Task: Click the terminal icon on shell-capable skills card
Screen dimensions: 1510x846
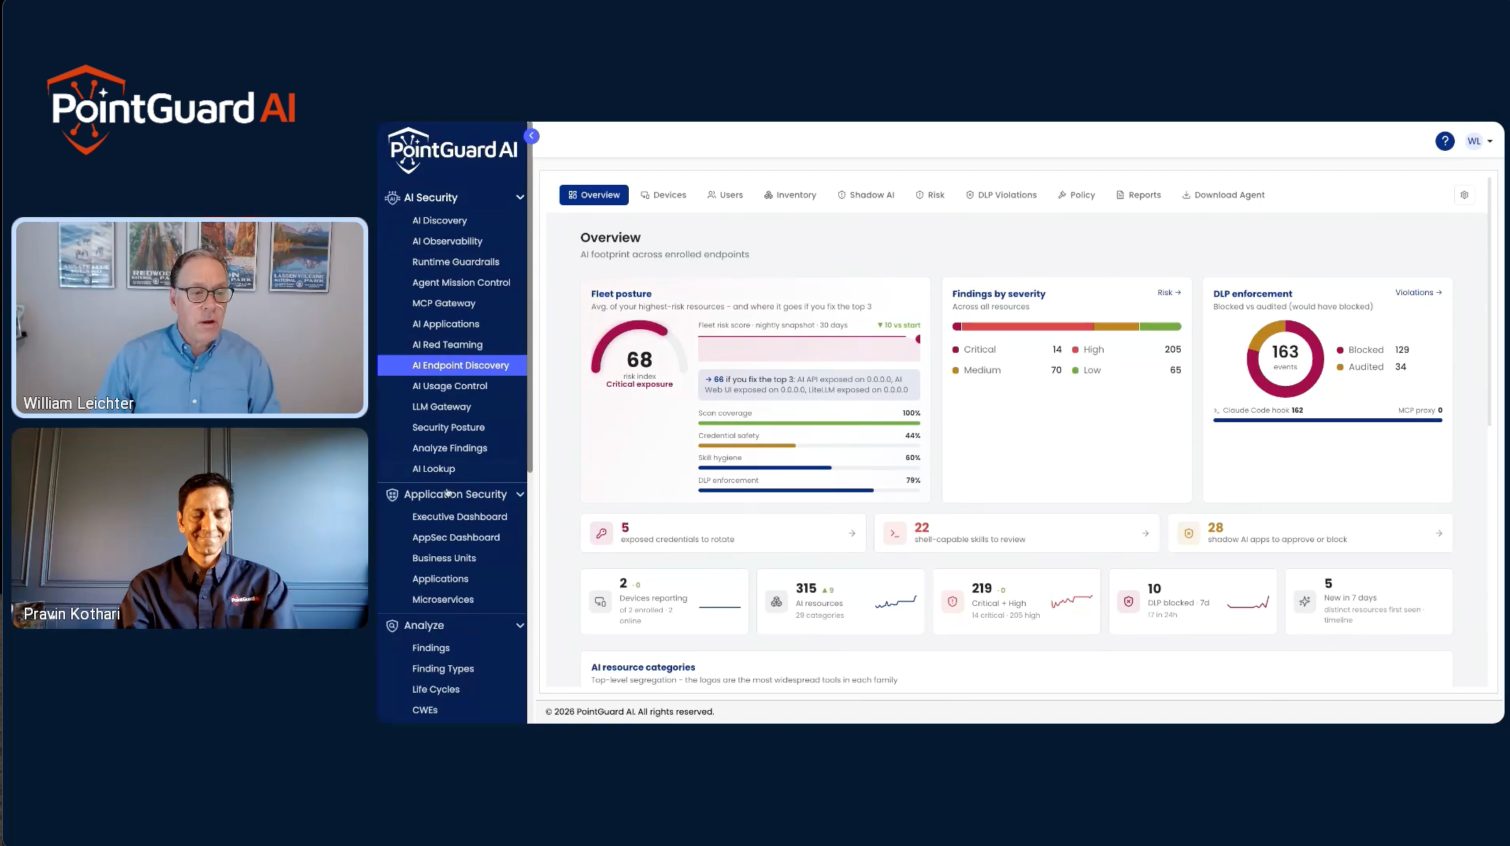Action: pos(895,533)
